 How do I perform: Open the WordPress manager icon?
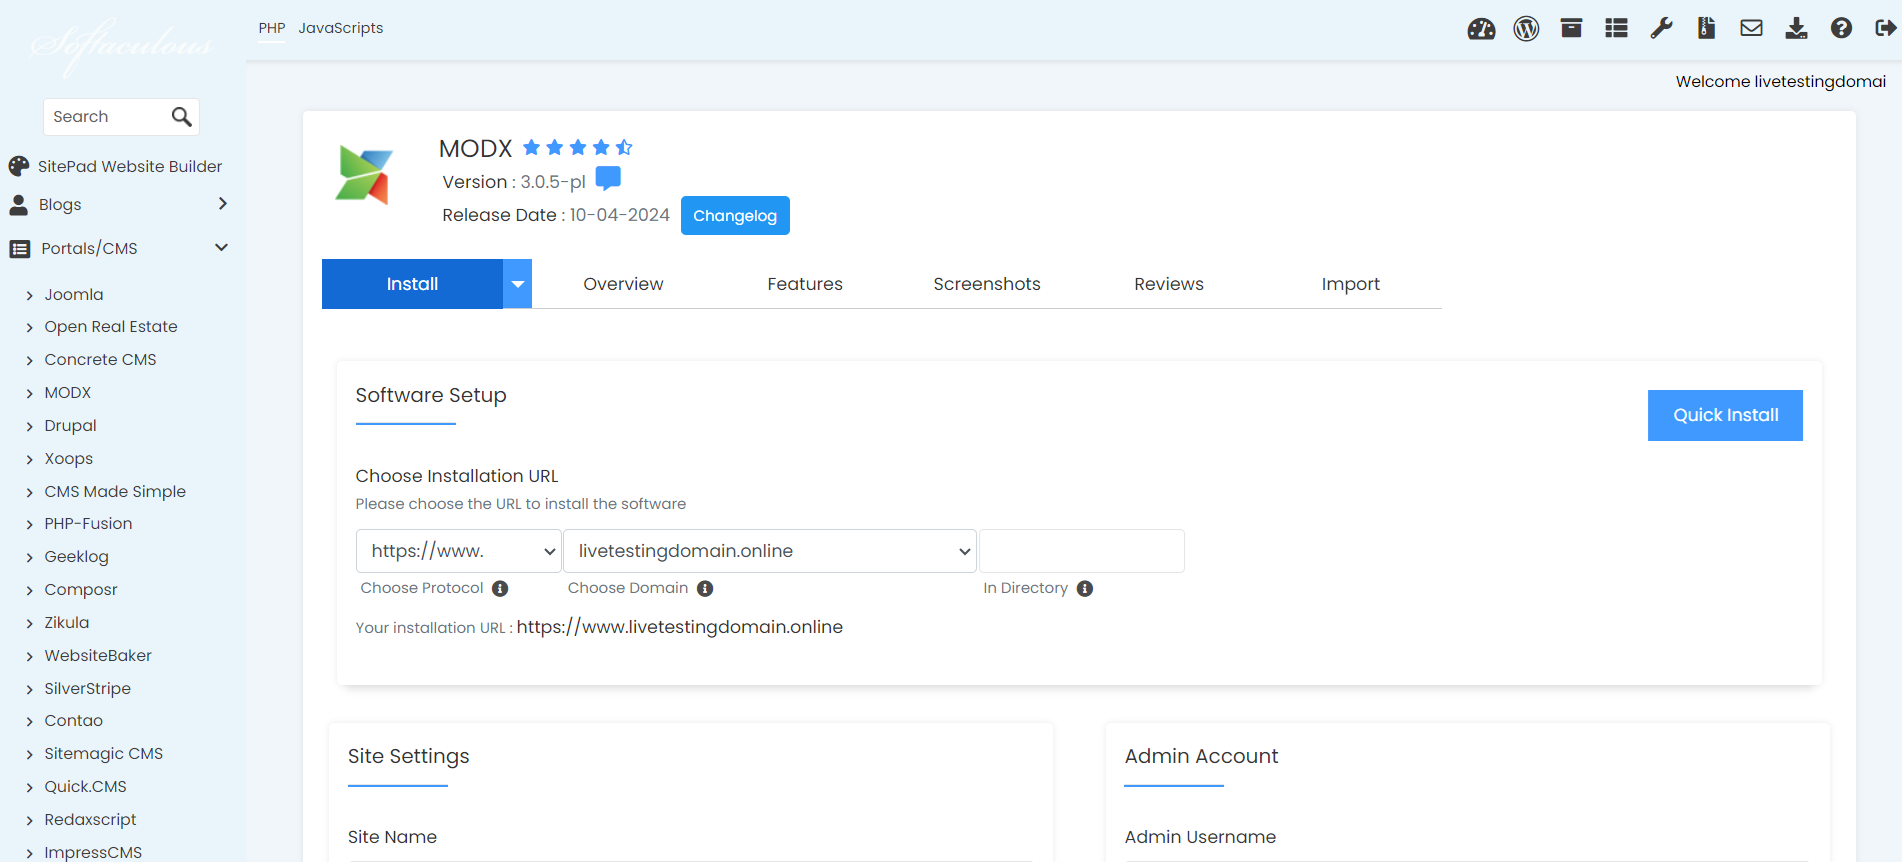click(1526, 29)
